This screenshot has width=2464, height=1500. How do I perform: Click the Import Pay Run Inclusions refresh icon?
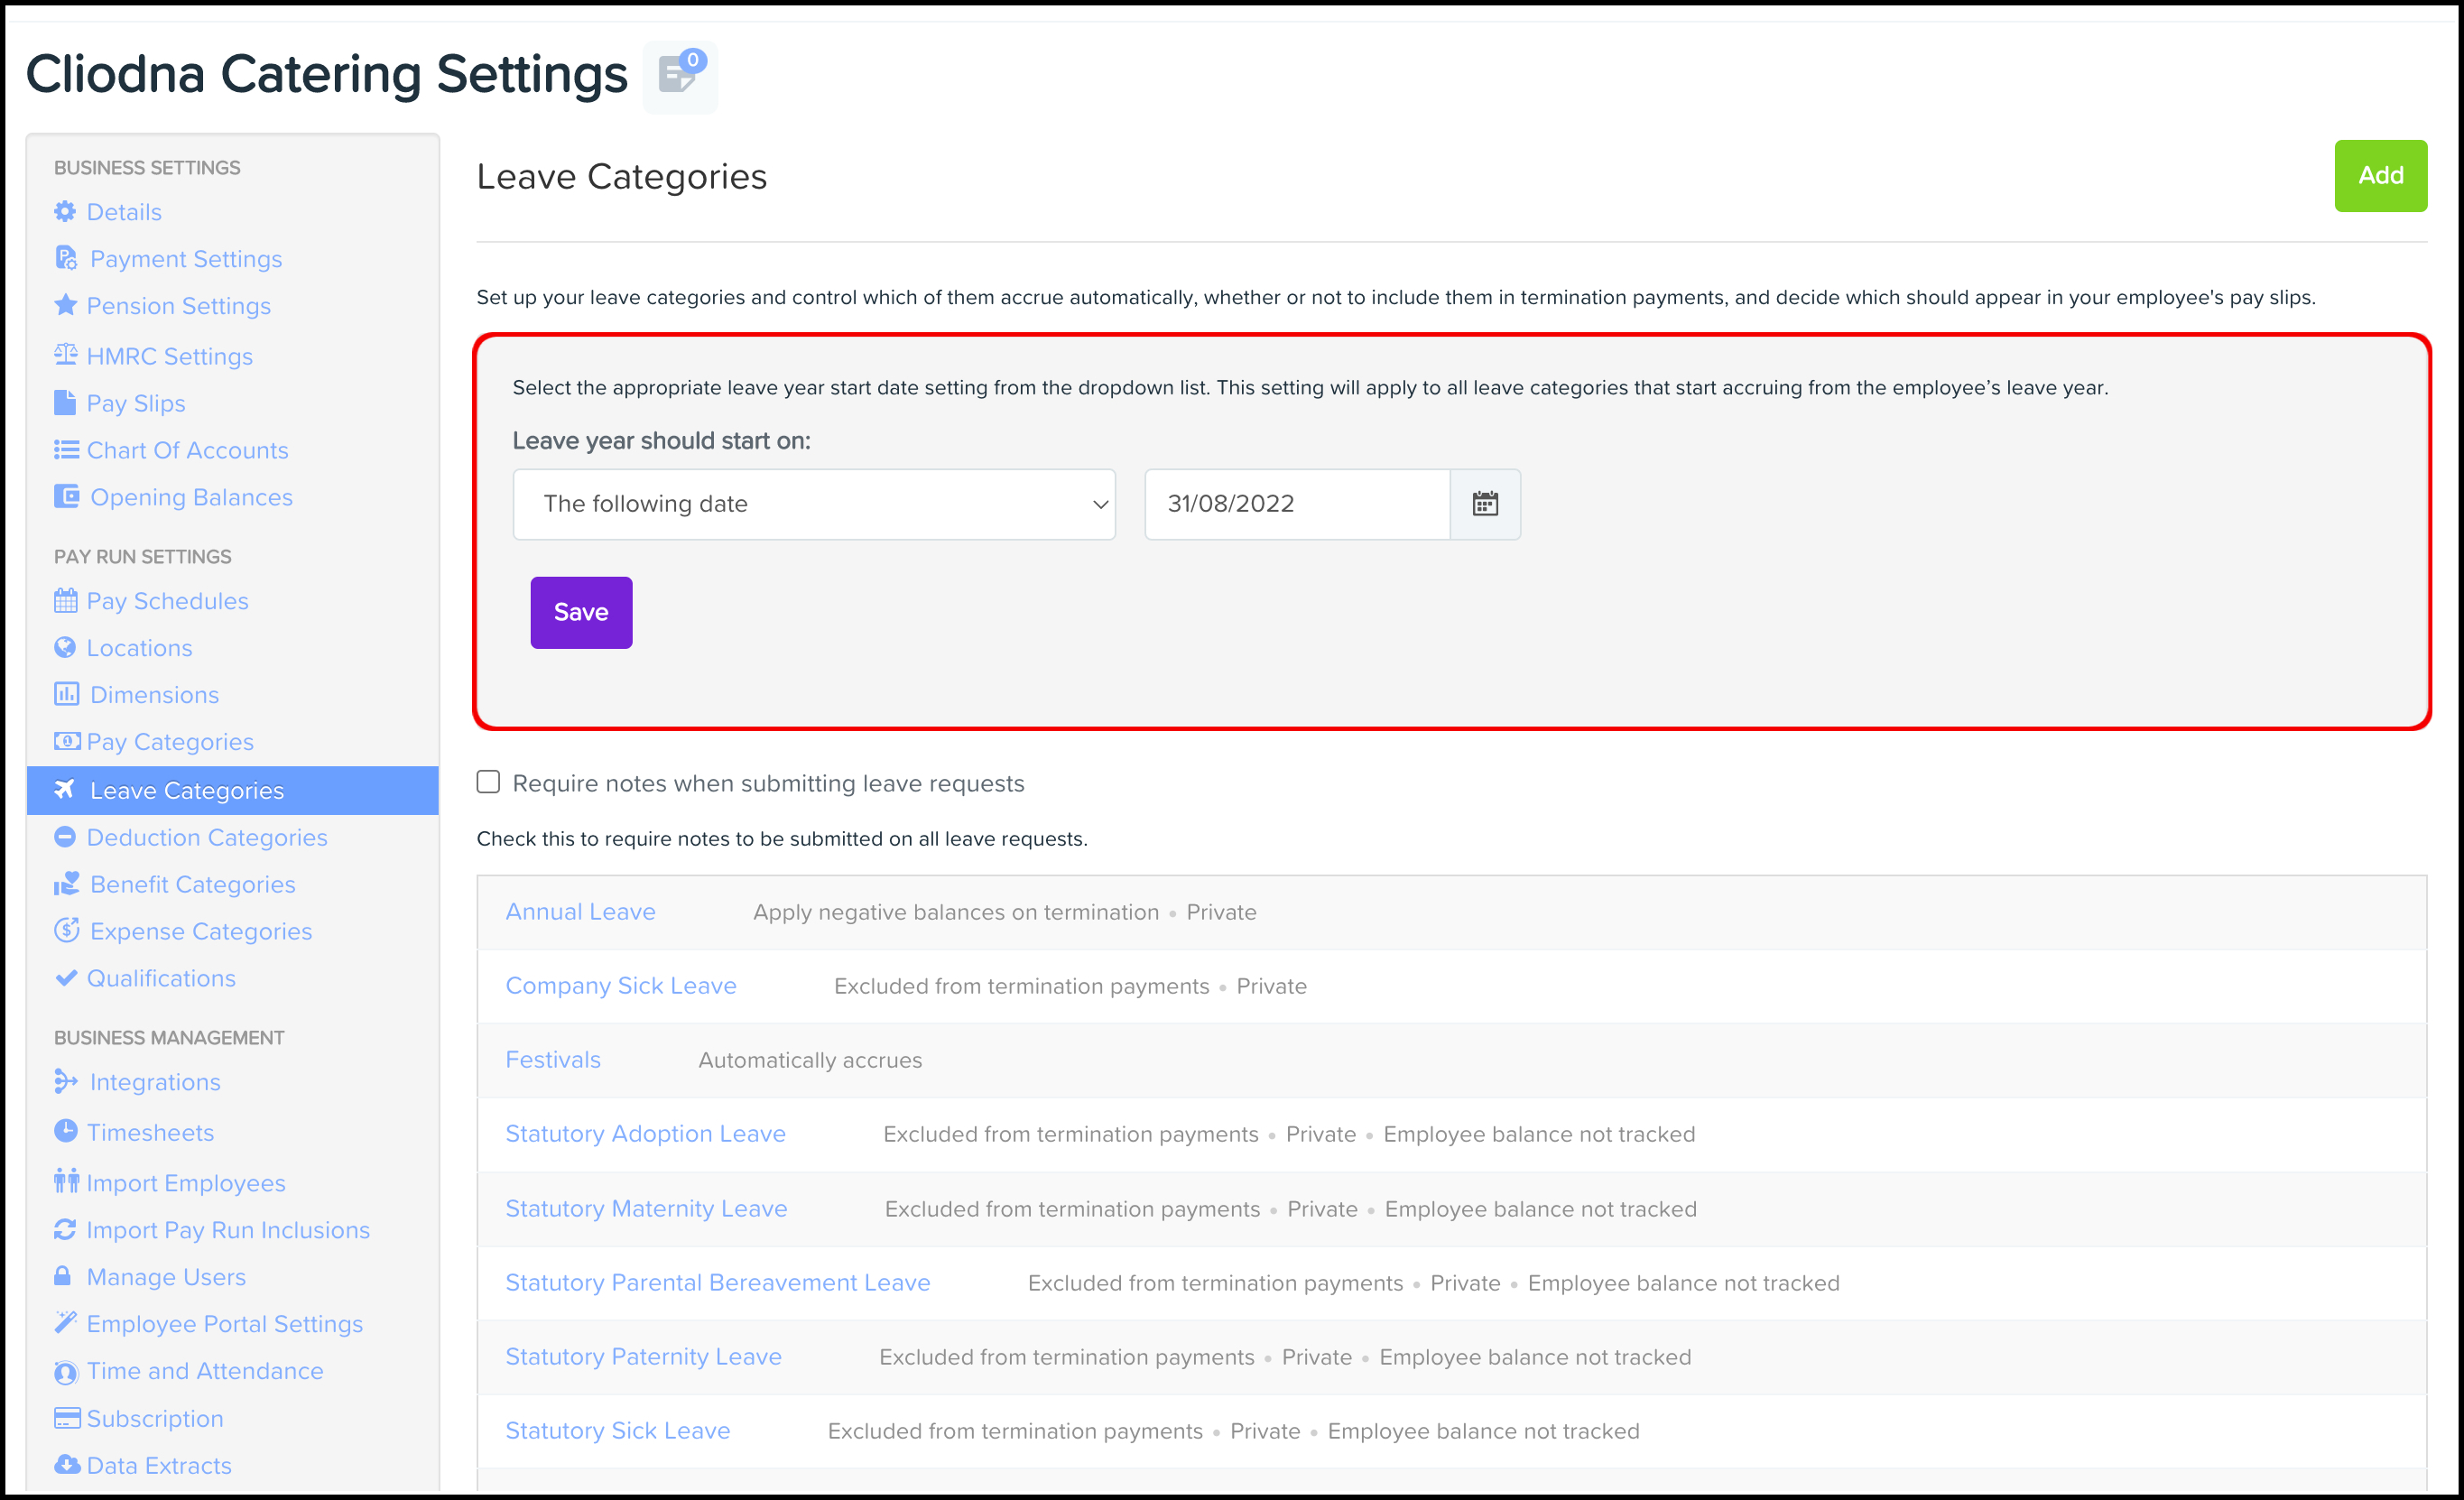[x=65, y=1229]
